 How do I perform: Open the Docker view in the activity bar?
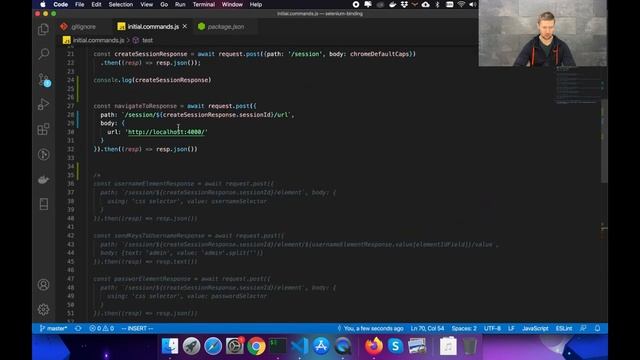coord(43,179)
